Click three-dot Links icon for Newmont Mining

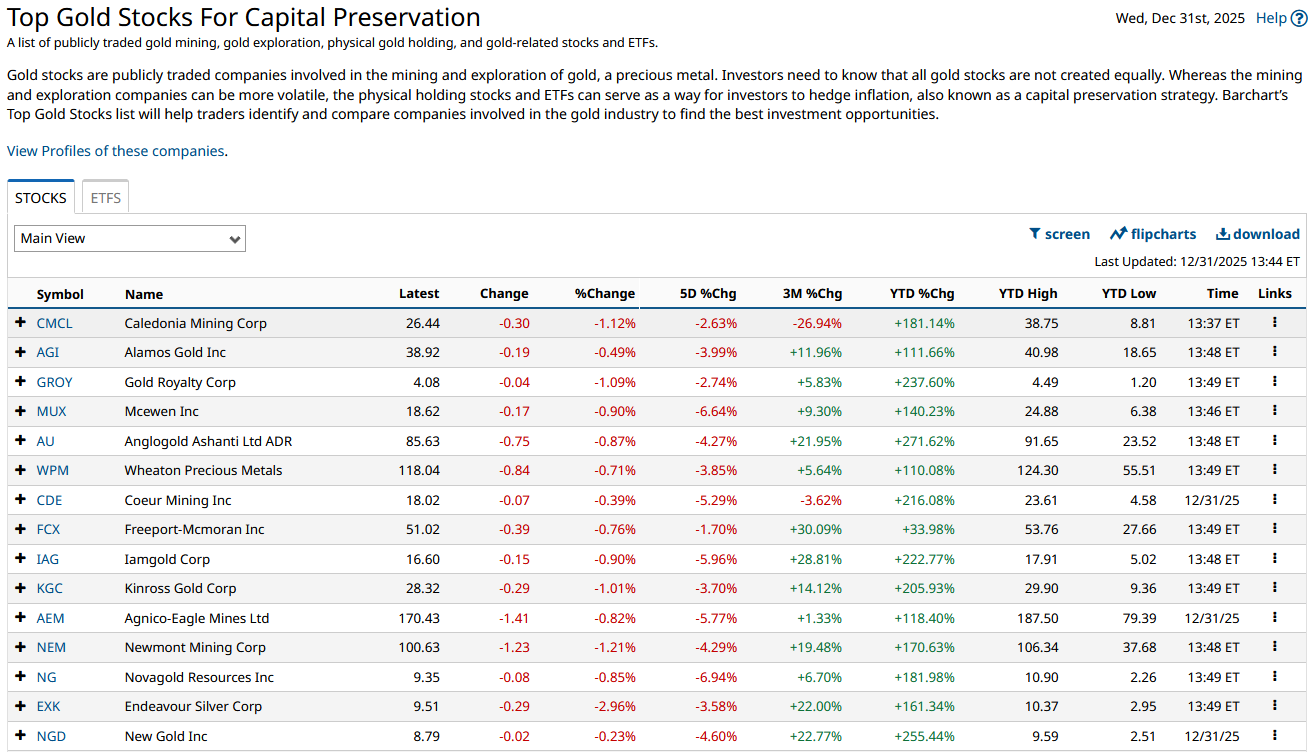(x=1275, y=647)
